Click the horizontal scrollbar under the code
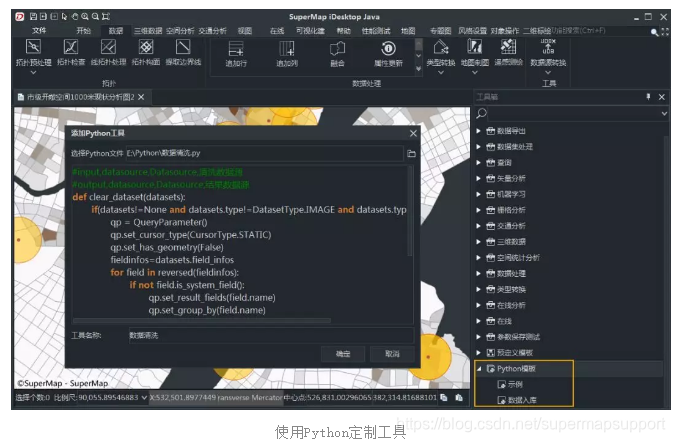Image resolution: width=675 pixels, height=442 pixels. pyautogui.click(x=202, y=321)
